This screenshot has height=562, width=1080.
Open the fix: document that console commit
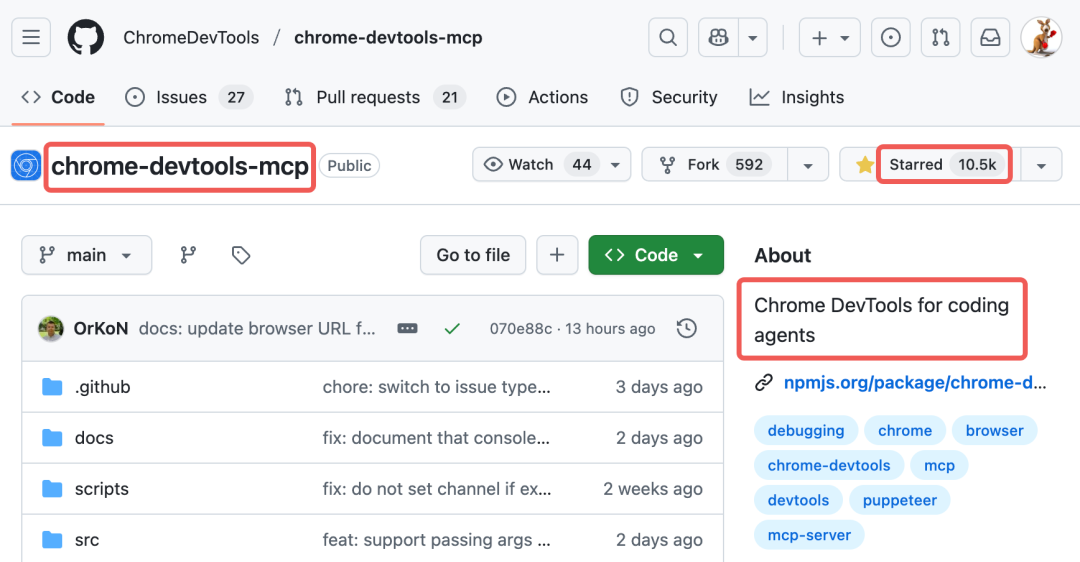(x=436, y=438)
